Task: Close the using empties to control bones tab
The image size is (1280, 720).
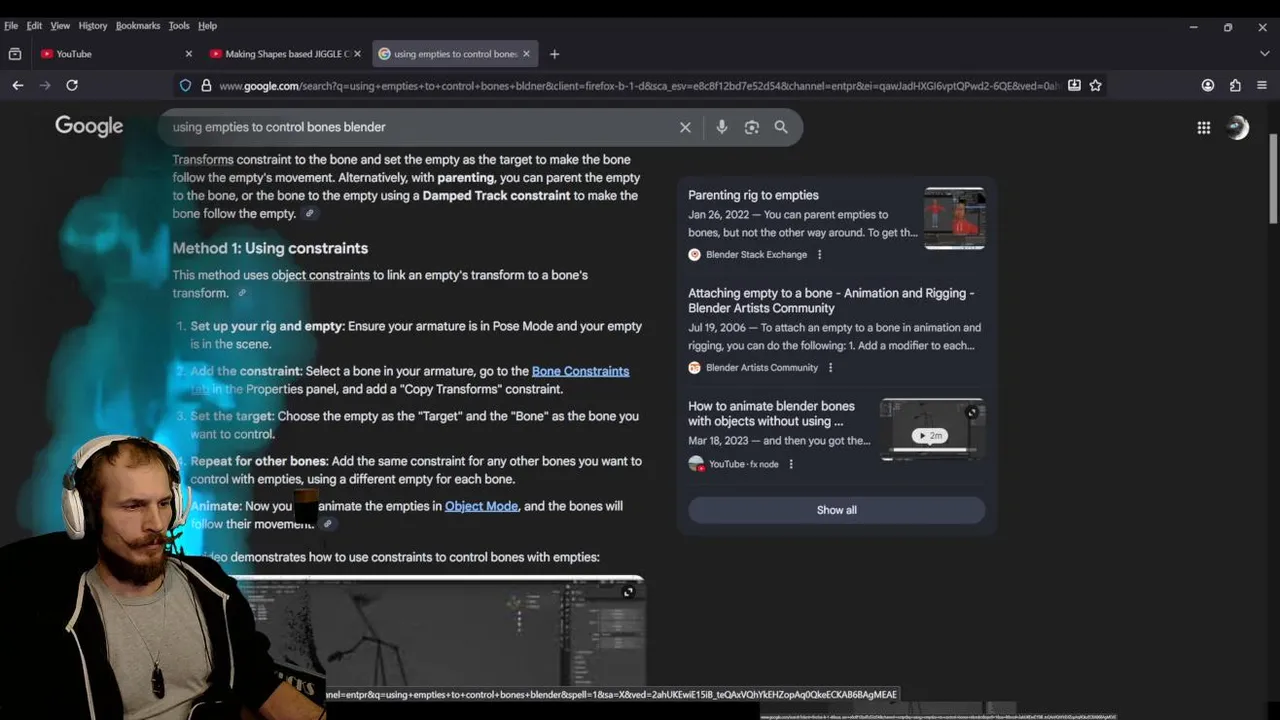Action: point(526,54)
